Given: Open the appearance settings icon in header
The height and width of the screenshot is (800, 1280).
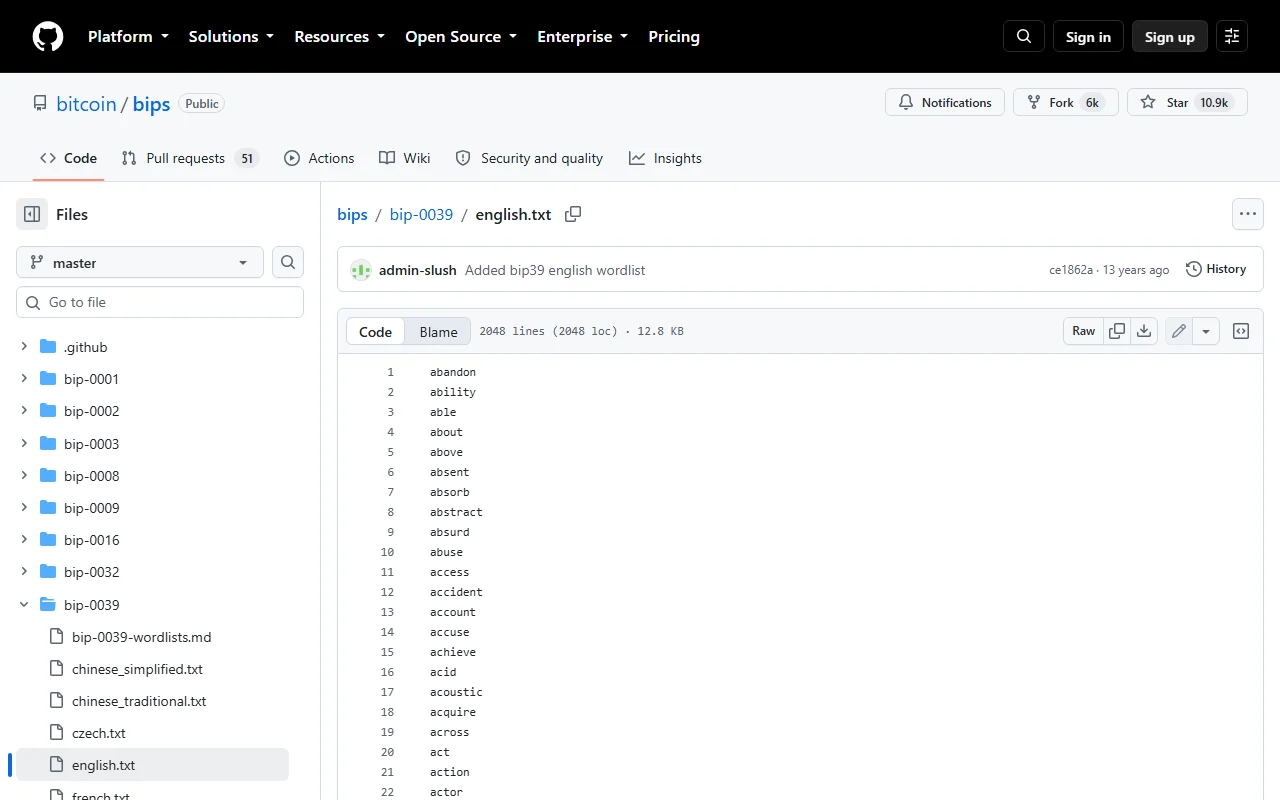Looking at the screenshot, I should 1232,37.
